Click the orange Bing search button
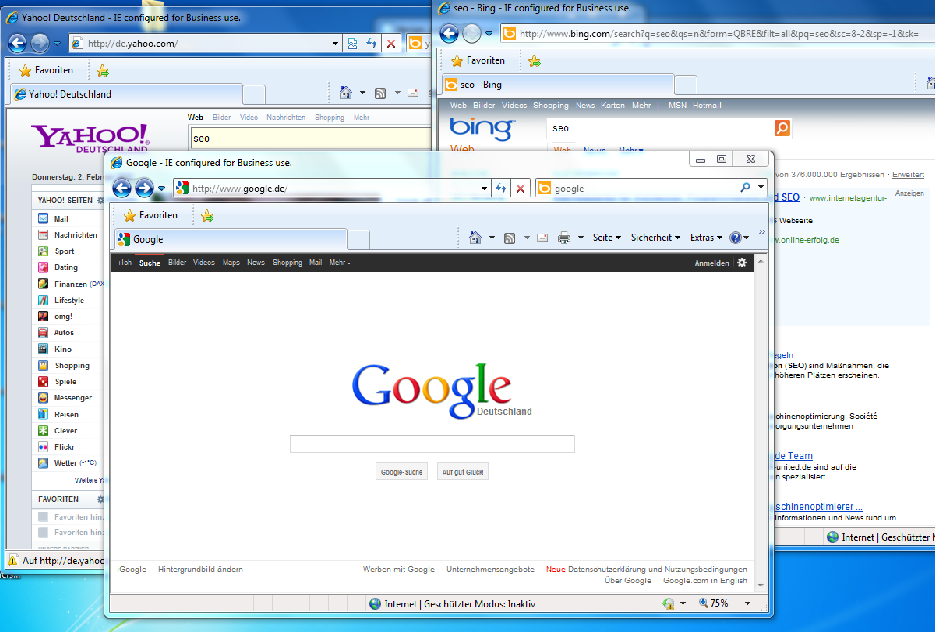 point(782,127)
